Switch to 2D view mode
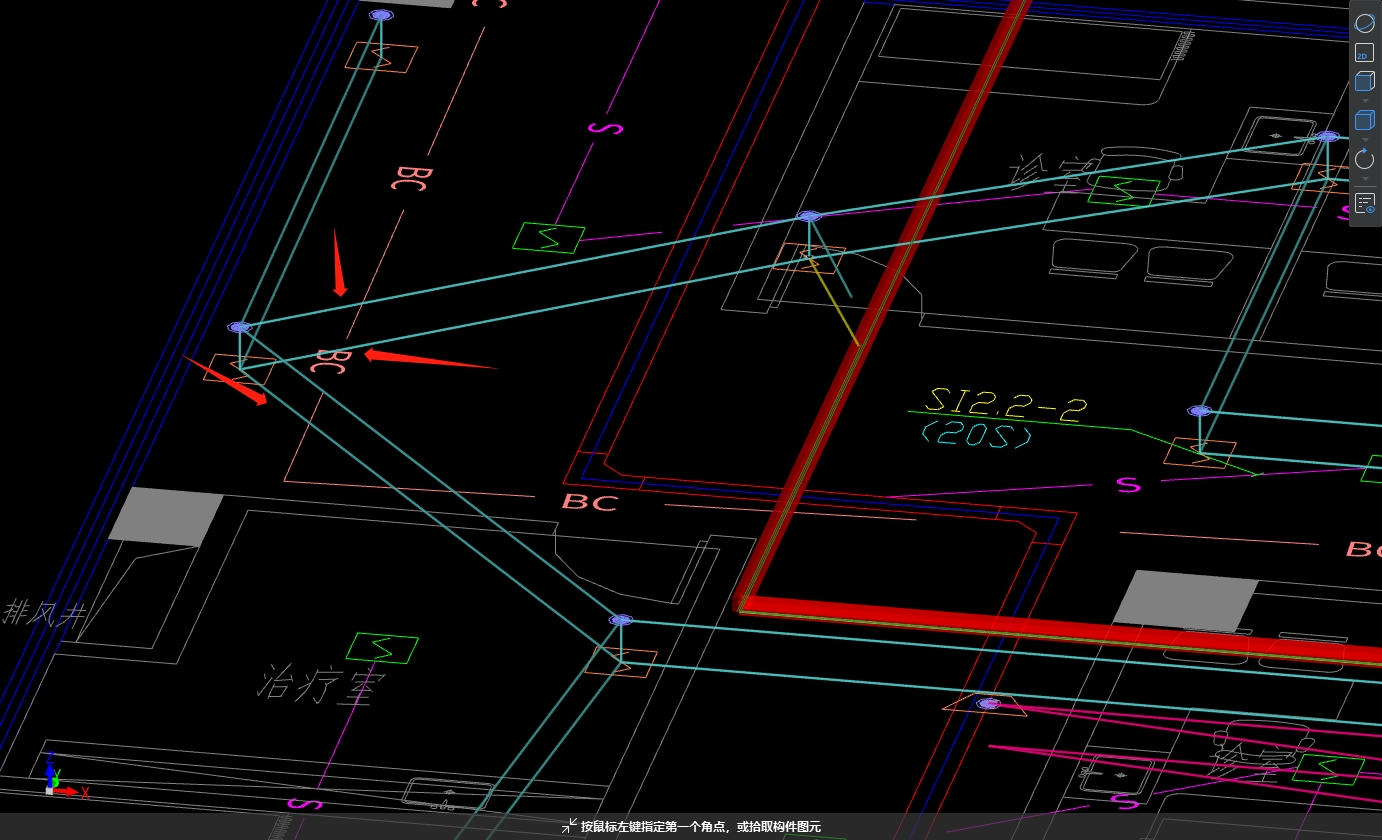The width and height of the screenshot is (1382, 840). click(1365, 54)
